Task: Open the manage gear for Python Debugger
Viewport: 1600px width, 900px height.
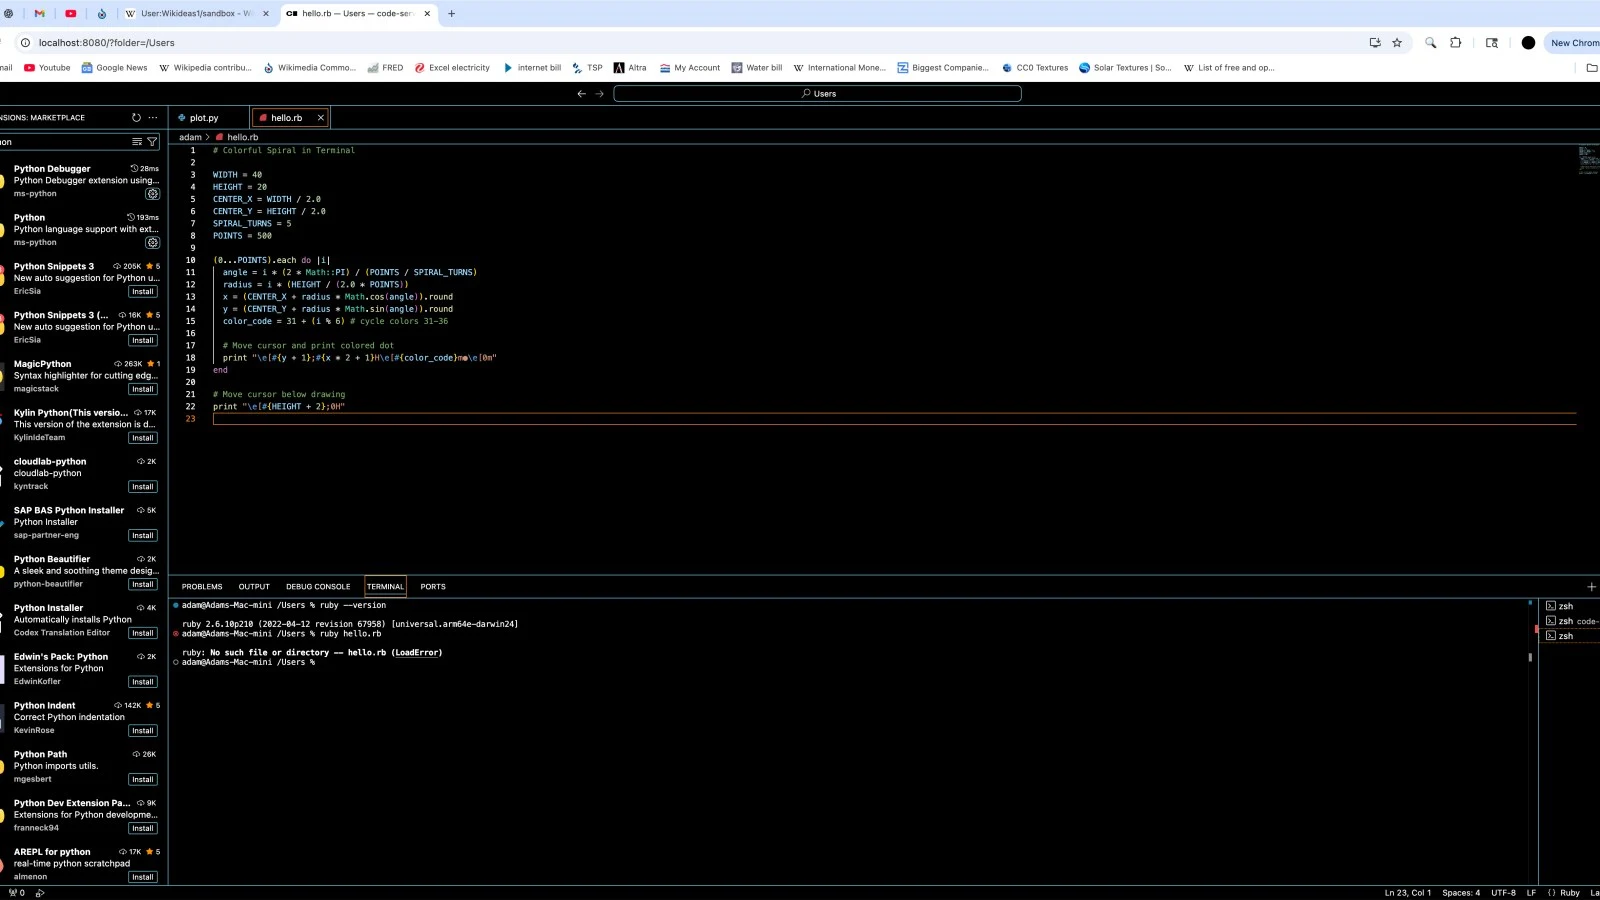Action: pos(152,194)
